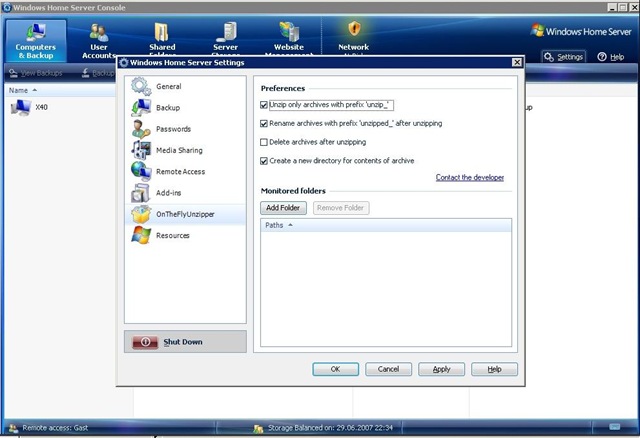The width and height of the screenshot is (640, 438).
Task: Click the 'Remote access: Gast' status text
Action: click(x=55, y=428)
